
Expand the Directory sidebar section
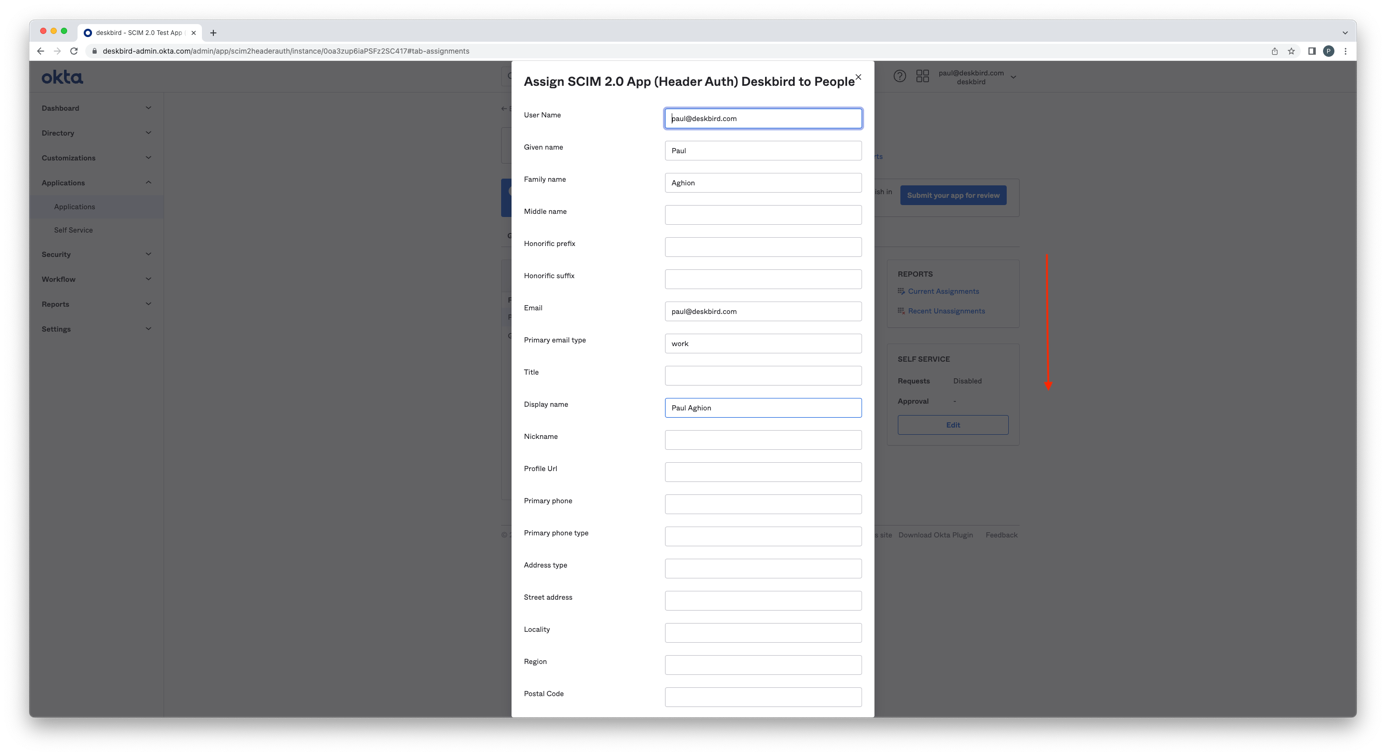tap(96, 133)
